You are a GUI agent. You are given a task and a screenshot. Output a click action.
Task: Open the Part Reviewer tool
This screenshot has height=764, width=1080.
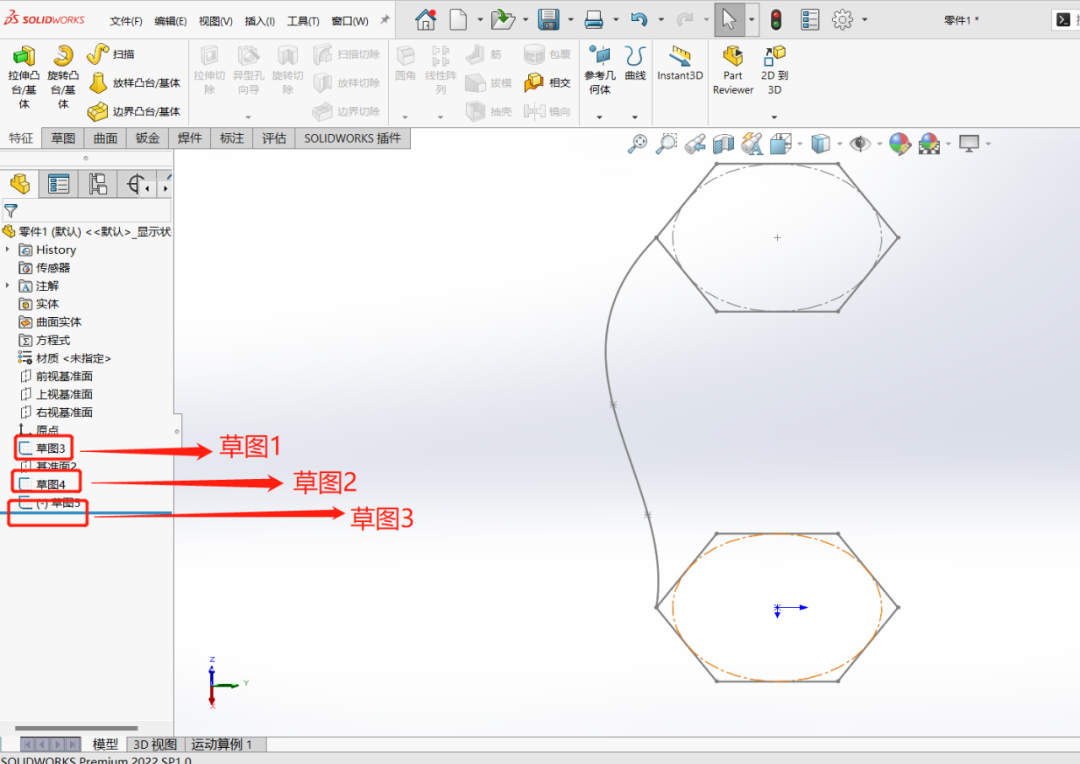tap(733, 68)
